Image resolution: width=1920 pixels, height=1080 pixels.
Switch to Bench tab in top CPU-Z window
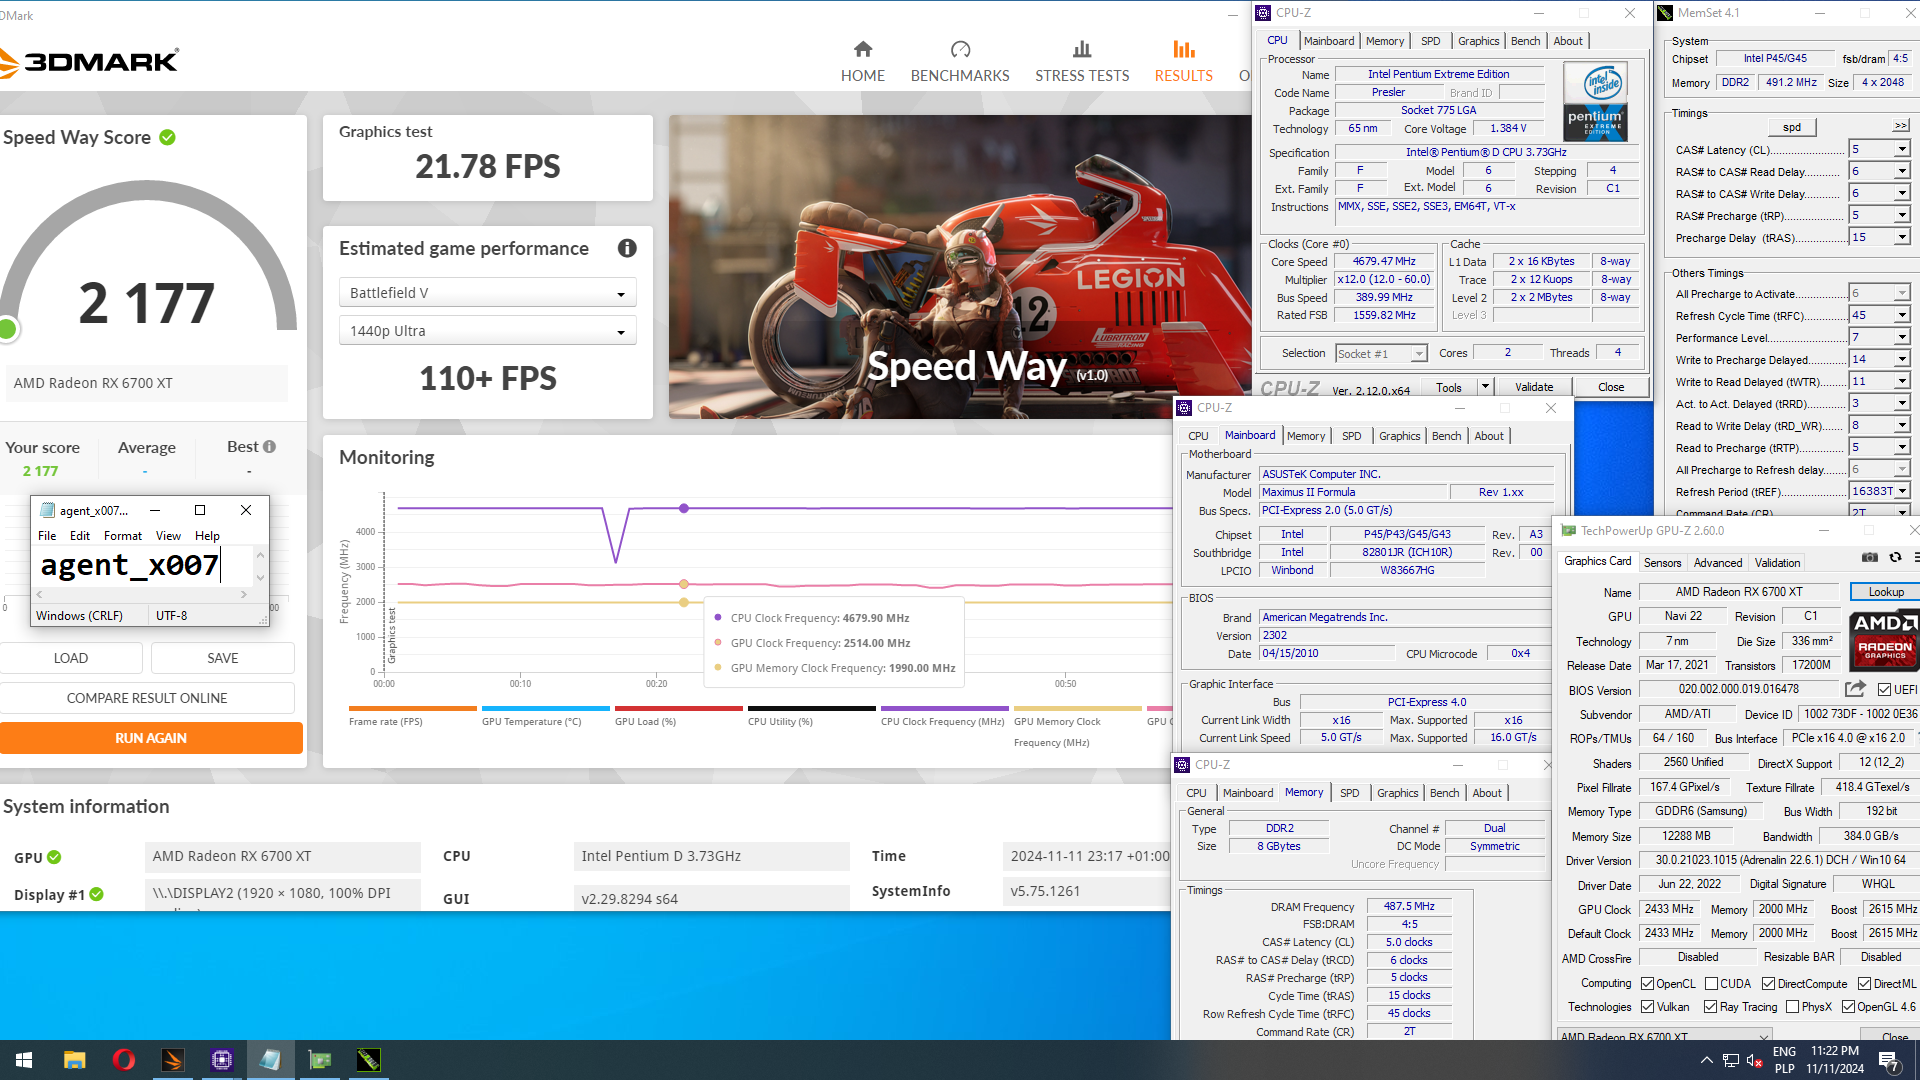1525,41
